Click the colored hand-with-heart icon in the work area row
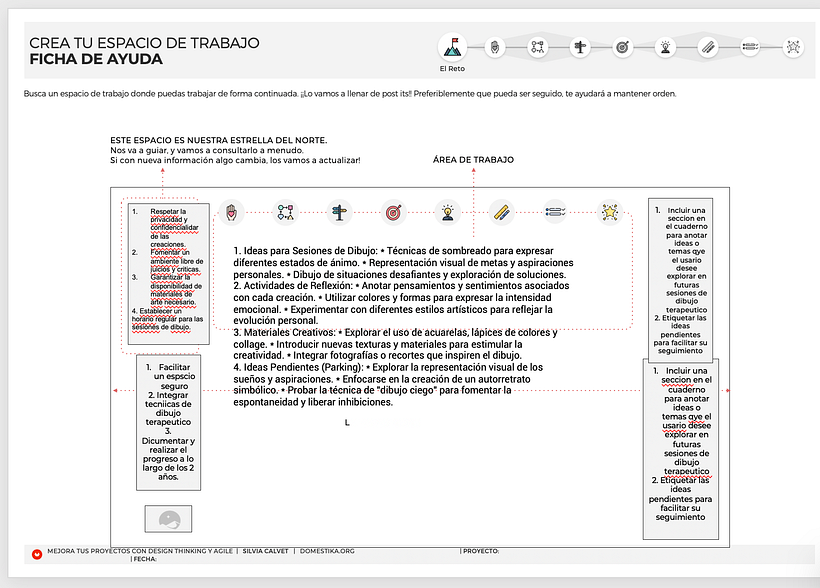 [x=232, y=212]
